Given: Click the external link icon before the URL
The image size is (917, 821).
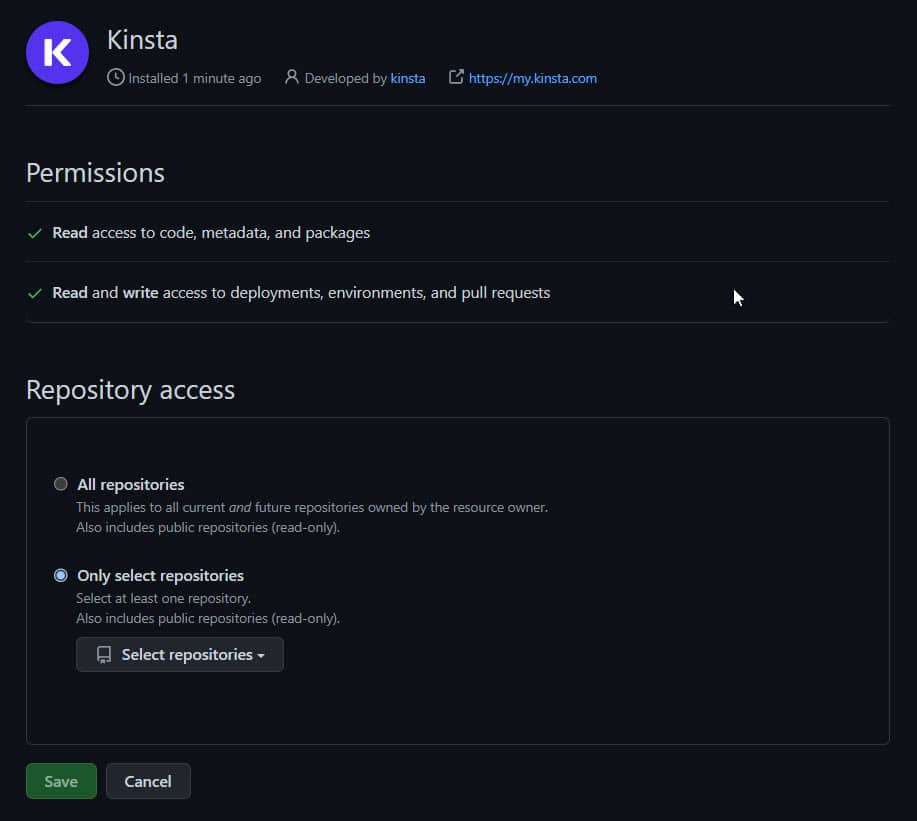Looking at the screenshot, I should (456, 77).
